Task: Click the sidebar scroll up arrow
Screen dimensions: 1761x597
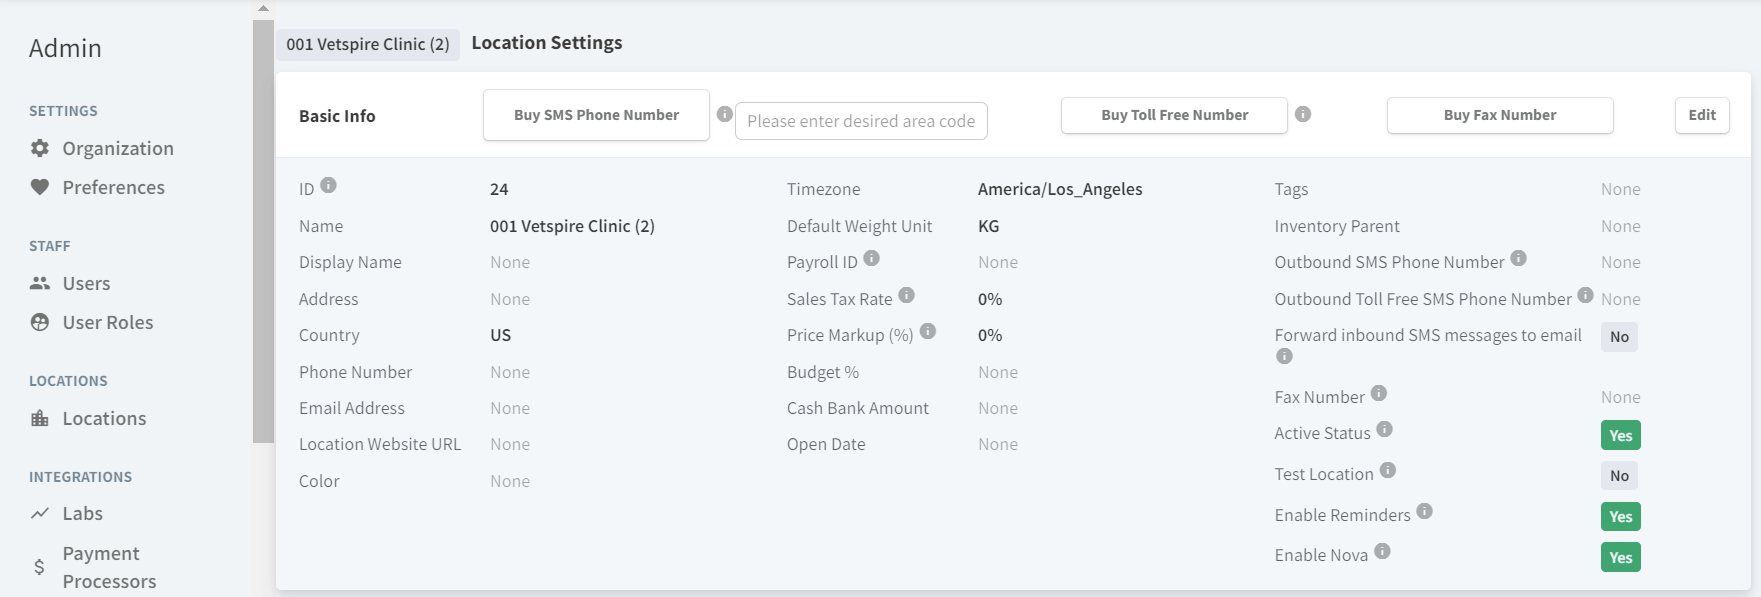Action: (263, 8)
